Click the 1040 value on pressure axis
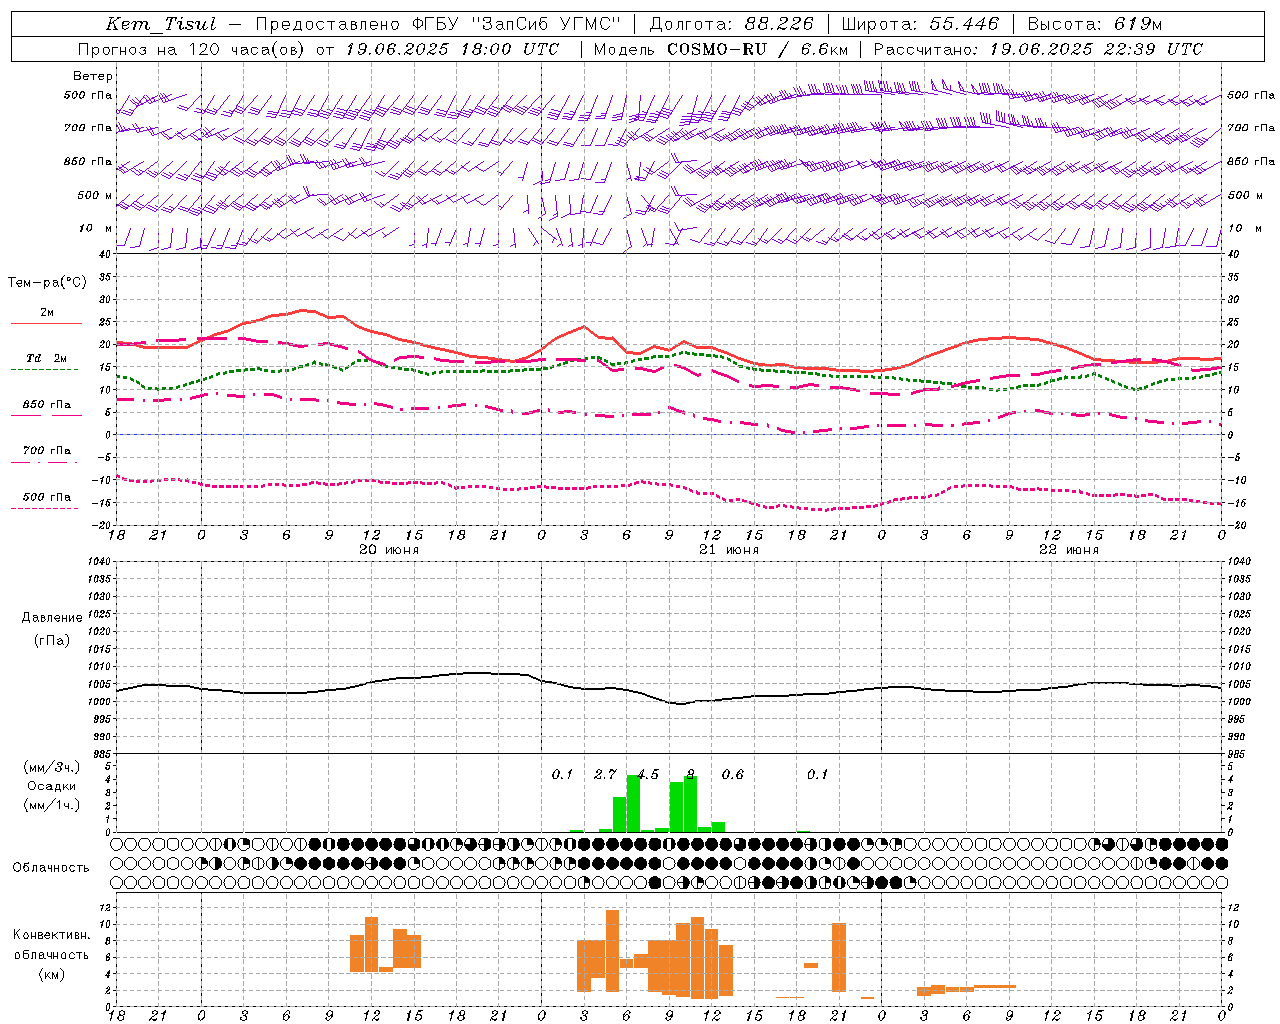Image resolution: width=1280 pixels, height=1024 pixels. pos(97,561)
